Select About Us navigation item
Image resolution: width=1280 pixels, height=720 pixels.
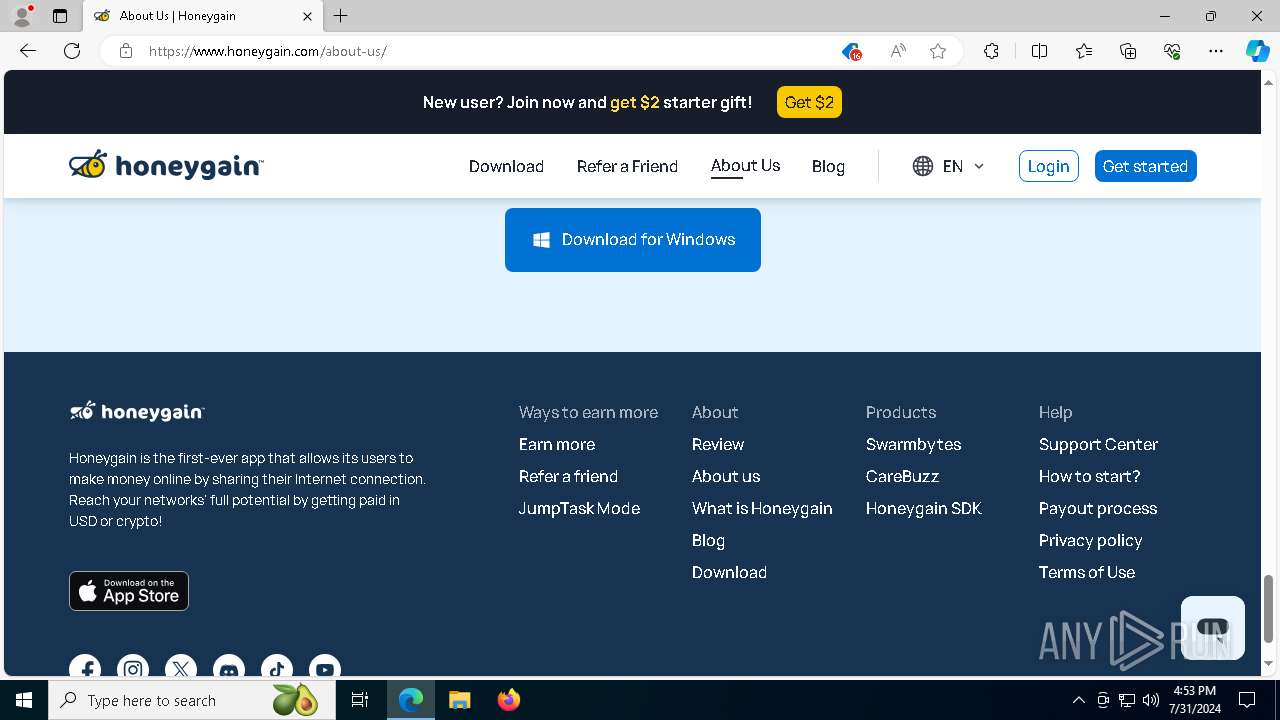(745, 166)
